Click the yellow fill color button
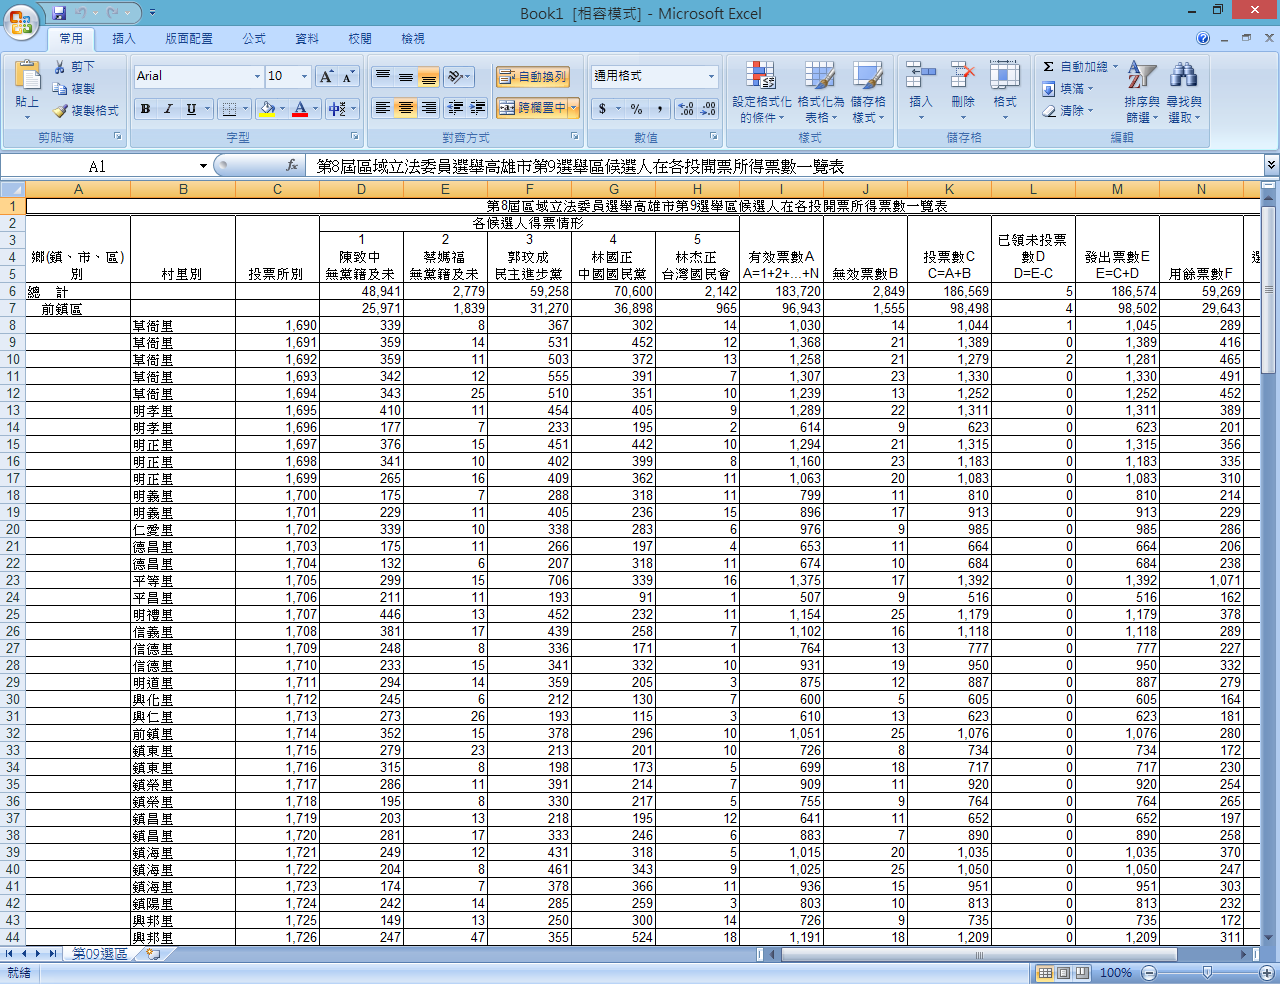 click(x=267, y=109)
